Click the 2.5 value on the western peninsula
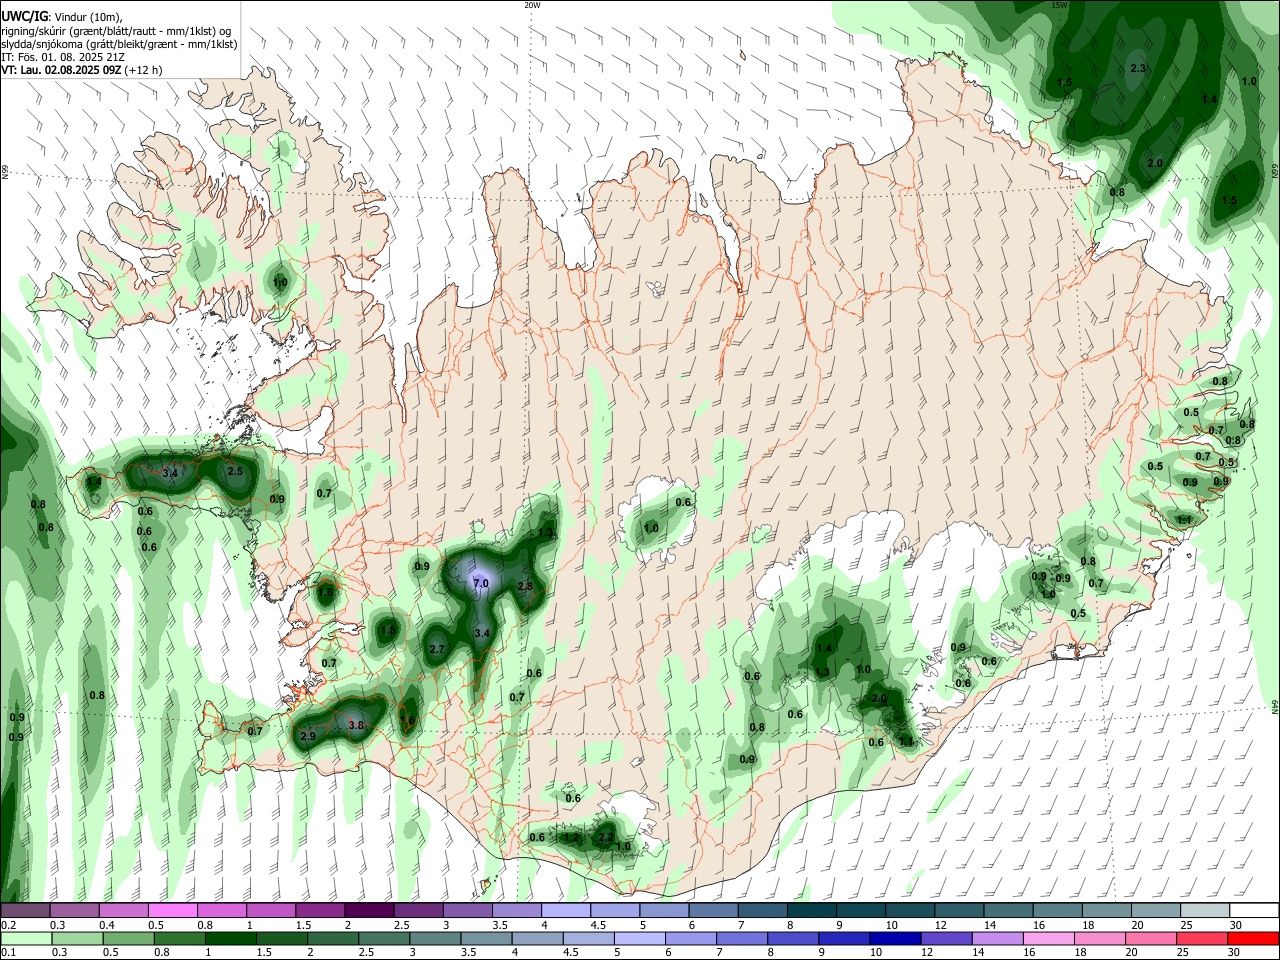The image size is (1280, 960). 235,471
